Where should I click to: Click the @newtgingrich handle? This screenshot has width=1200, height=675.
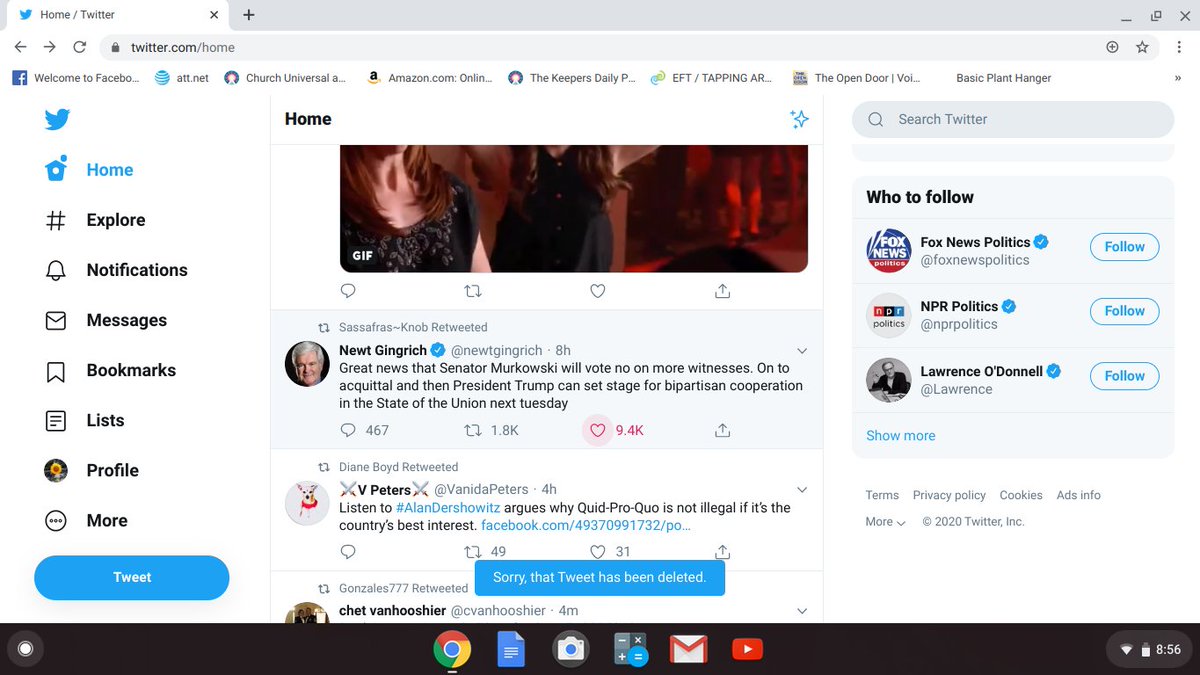pos(497,350)
